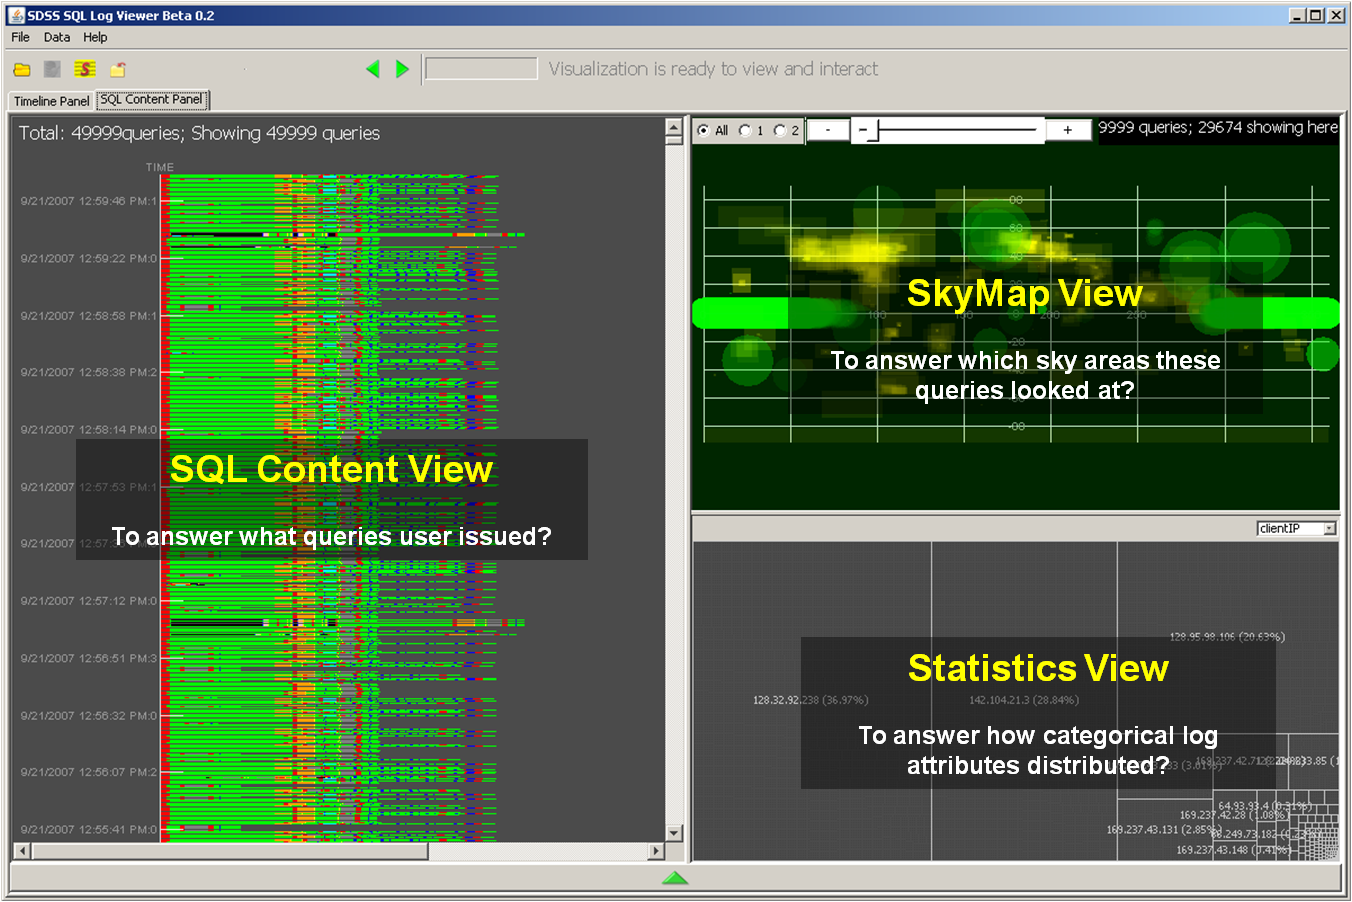
Task: Go back with the green left arrow
Action: pyautogui.click(x=373, y=69)
